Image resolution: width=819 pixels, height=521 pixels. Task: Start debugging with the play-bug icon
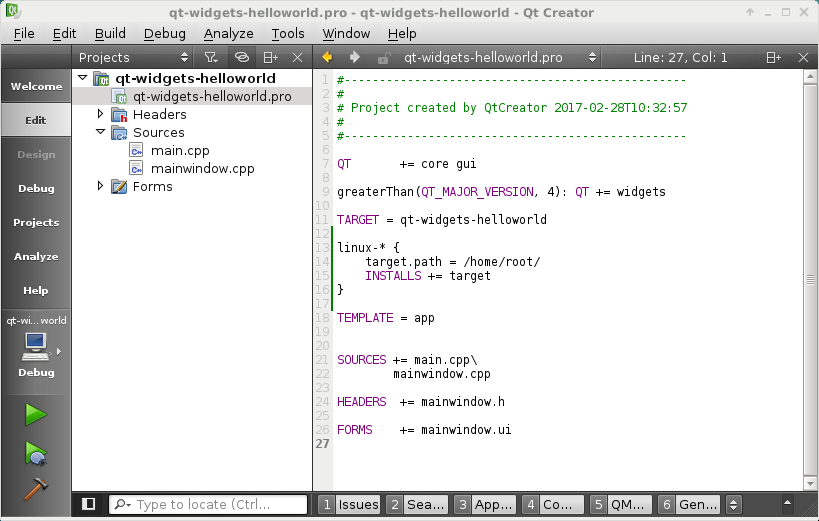[x=36, y=454]
